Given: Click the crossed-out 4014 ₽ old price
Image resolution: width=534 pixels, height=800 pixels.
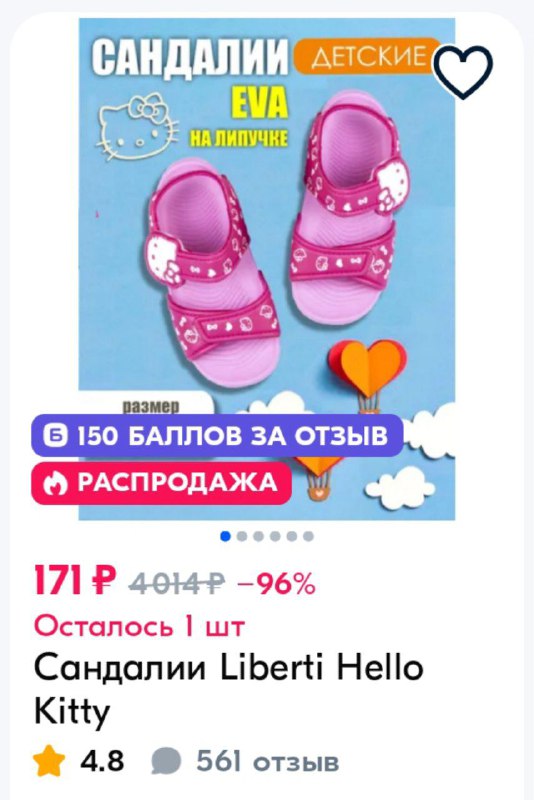Looking at the screenshot, I should tap(176, 583).
